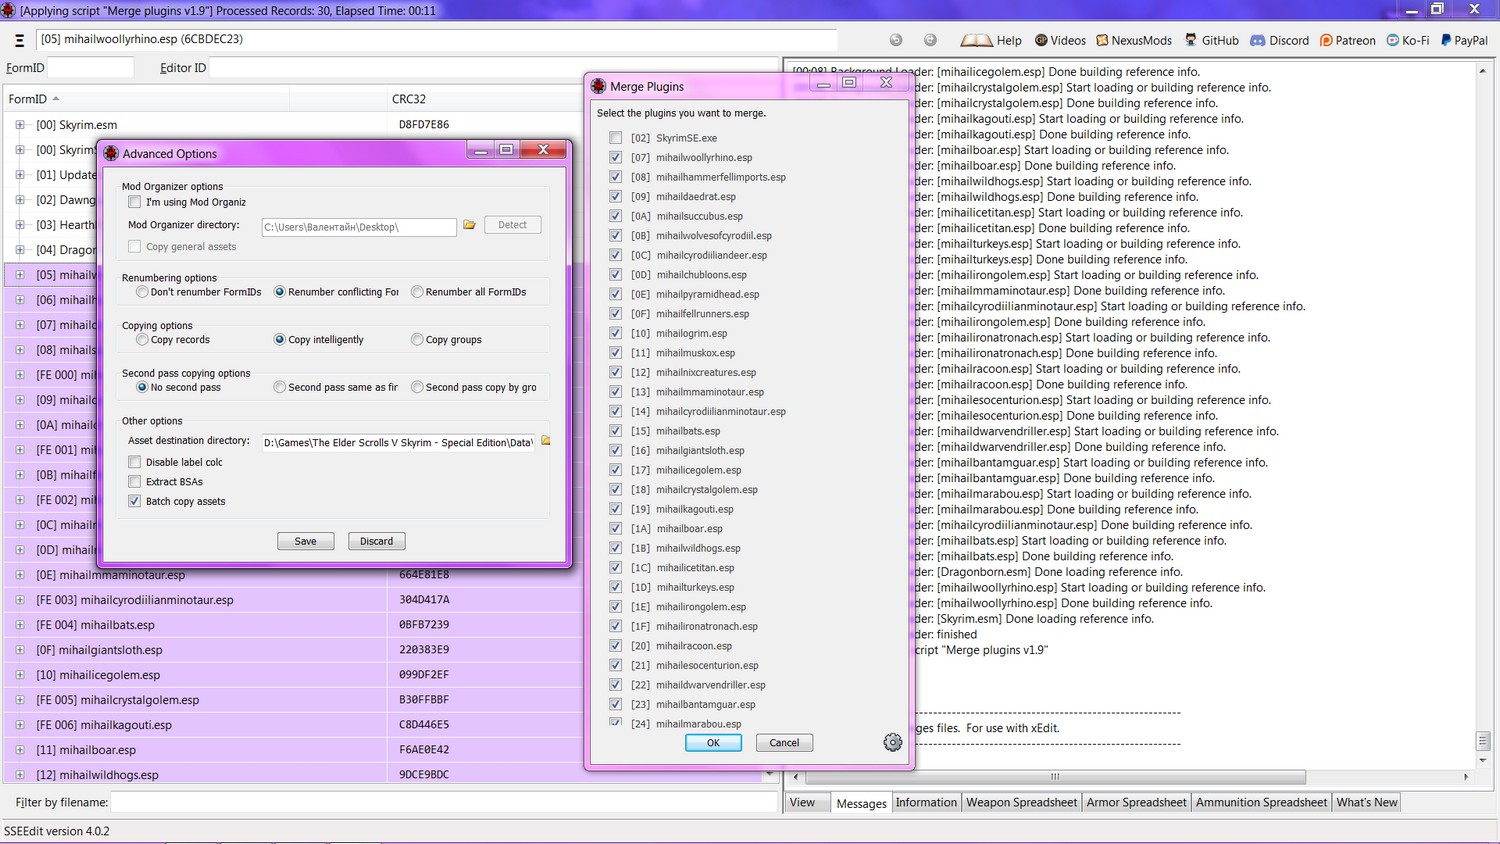Select the Copy groups radio option

click(417, 340)
